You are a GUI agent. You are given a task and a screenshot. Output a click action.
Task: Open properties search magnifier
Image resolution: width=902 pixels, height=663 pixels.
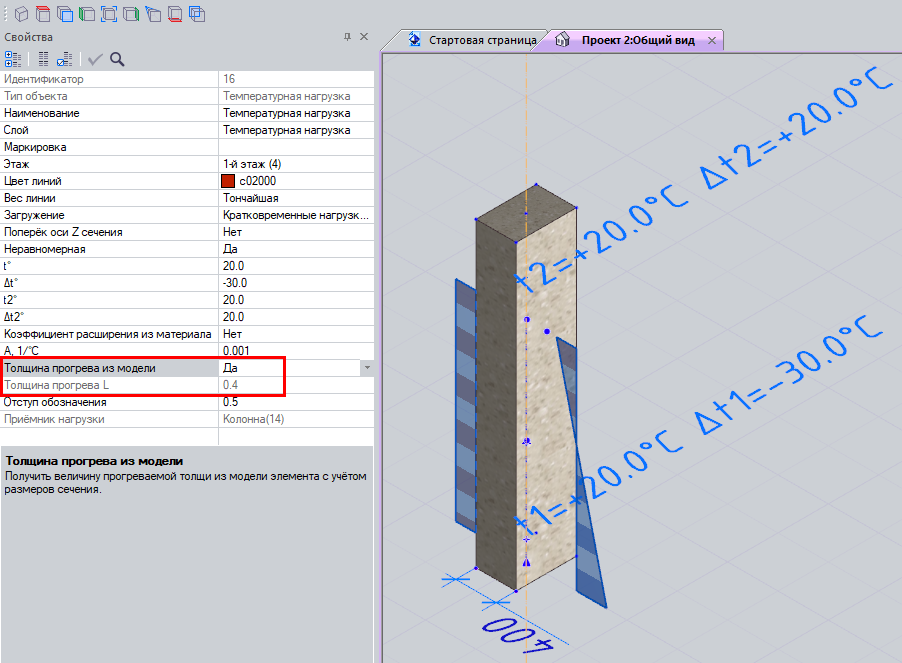click(117, 59)
